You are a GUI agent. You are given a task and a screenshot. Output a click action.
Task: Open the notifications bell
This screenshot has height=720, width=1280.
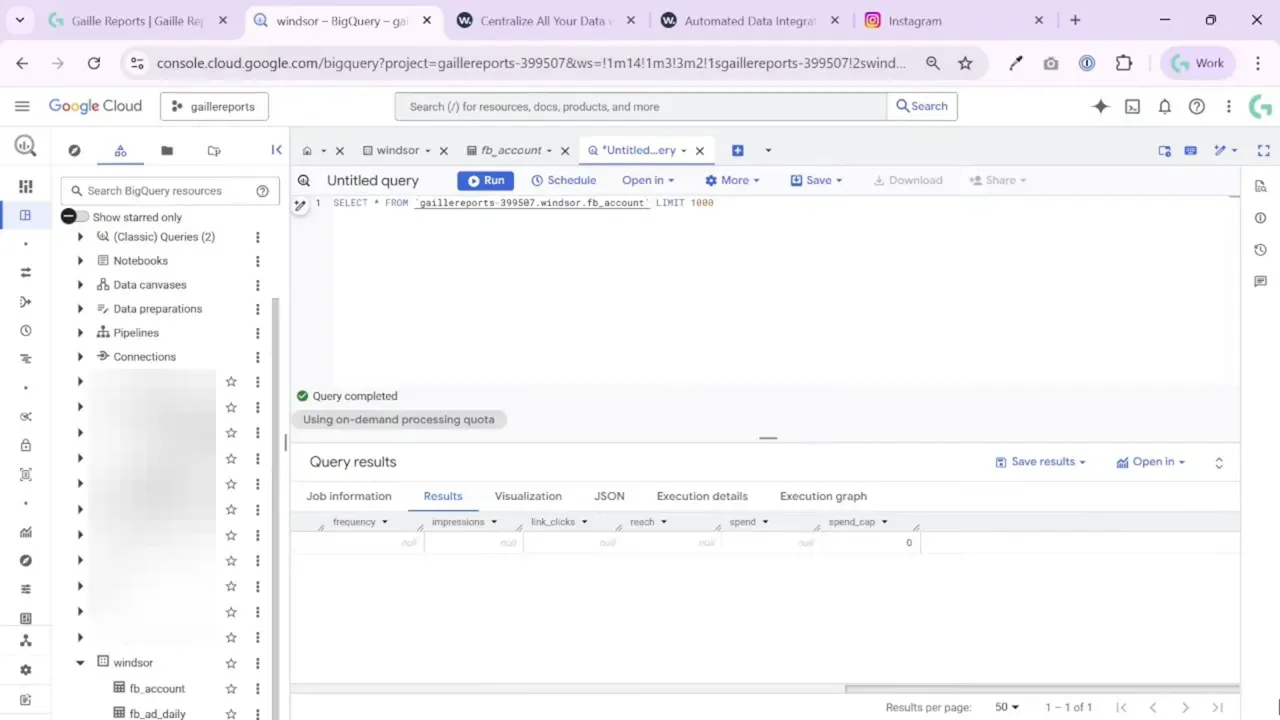(1164, 106)
